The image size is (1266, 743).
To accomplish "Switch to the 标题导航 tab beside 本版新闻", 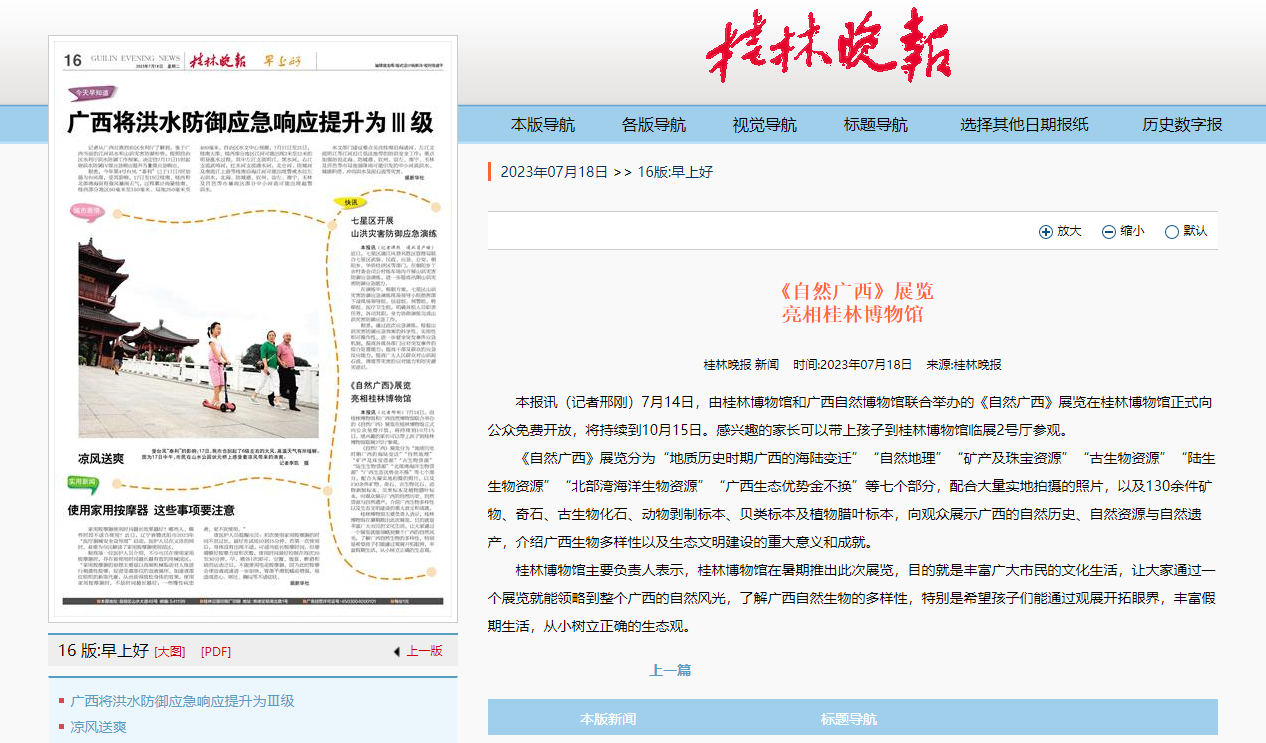I will point(849,719).
